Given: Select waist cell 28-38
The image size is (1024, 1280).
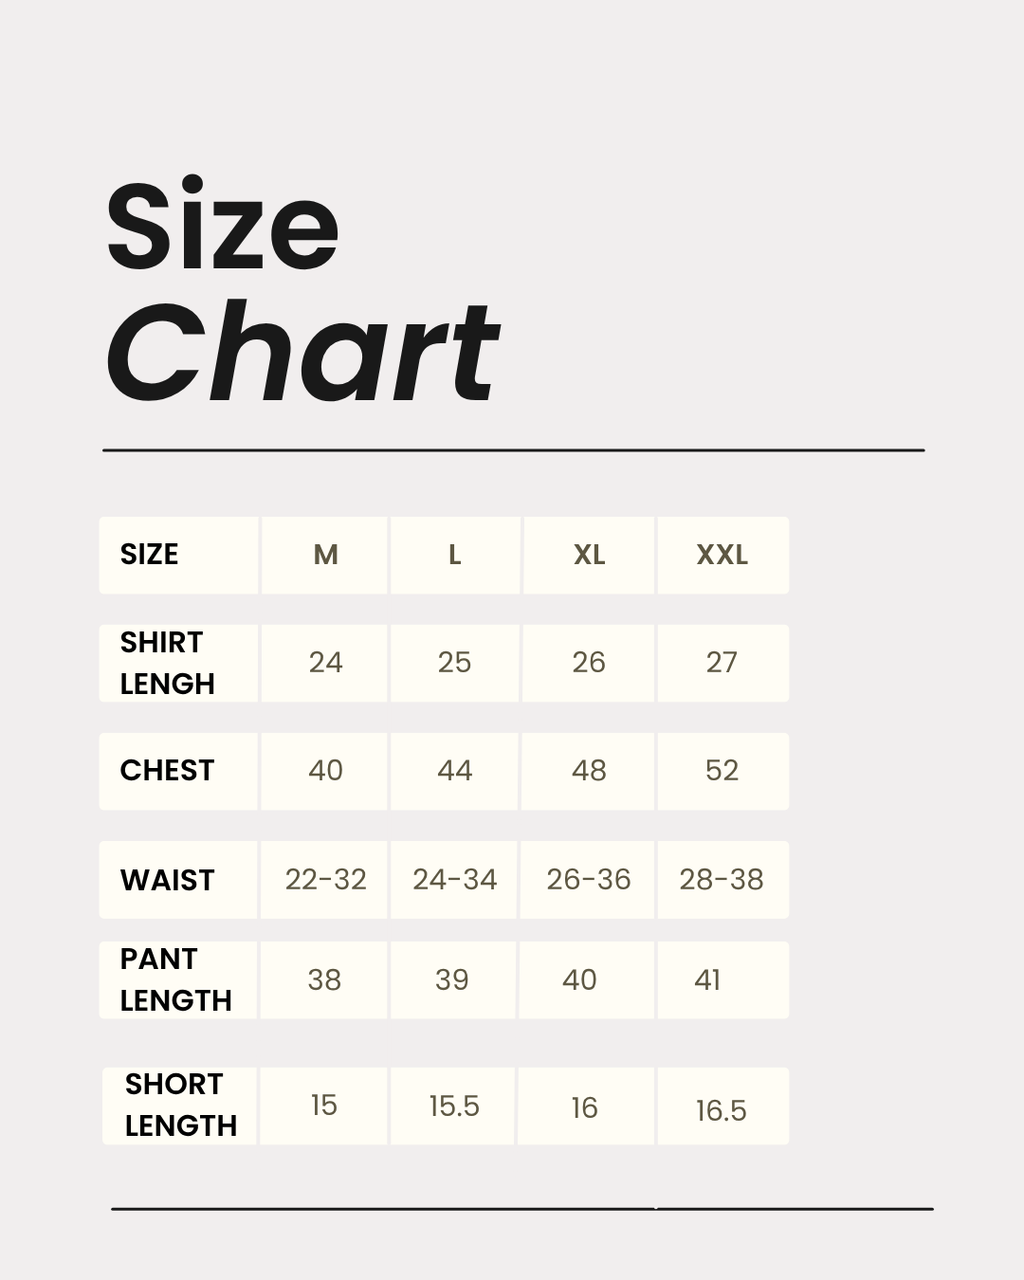Looking at the screenshot, I should (x=723, y=880).
